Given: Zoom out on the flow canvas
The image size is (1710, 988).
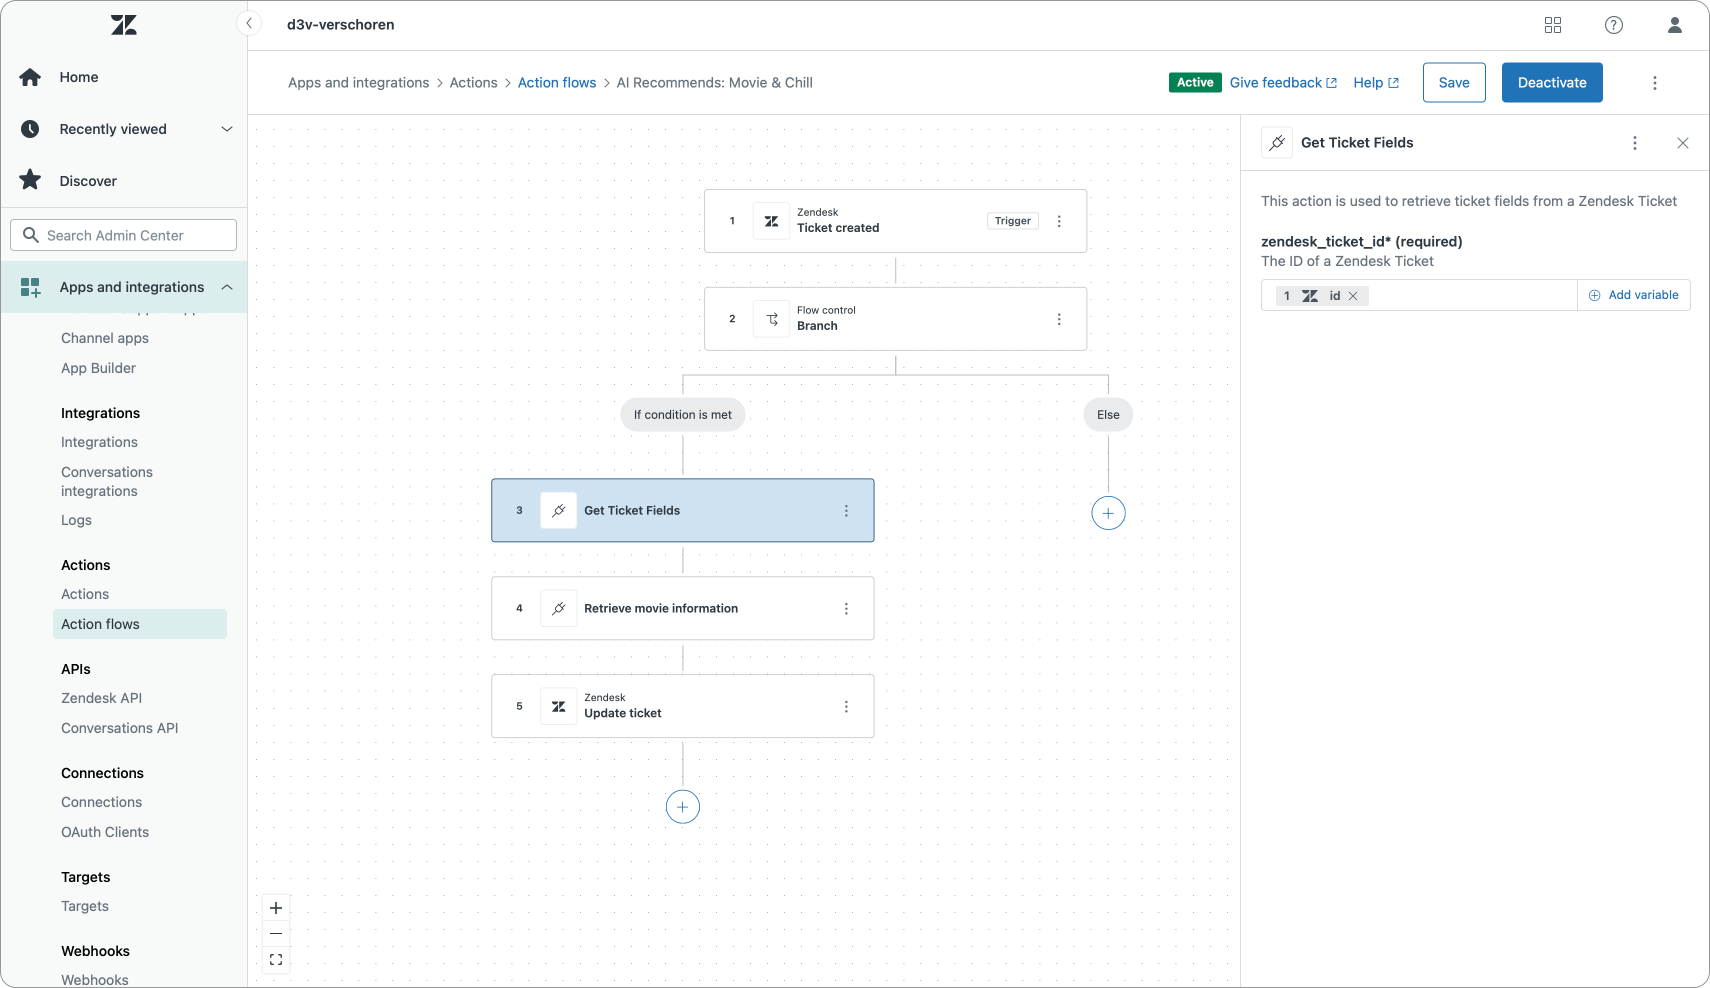Looking at the screenshot, I should pyautogui.click(x=276, y=934).
